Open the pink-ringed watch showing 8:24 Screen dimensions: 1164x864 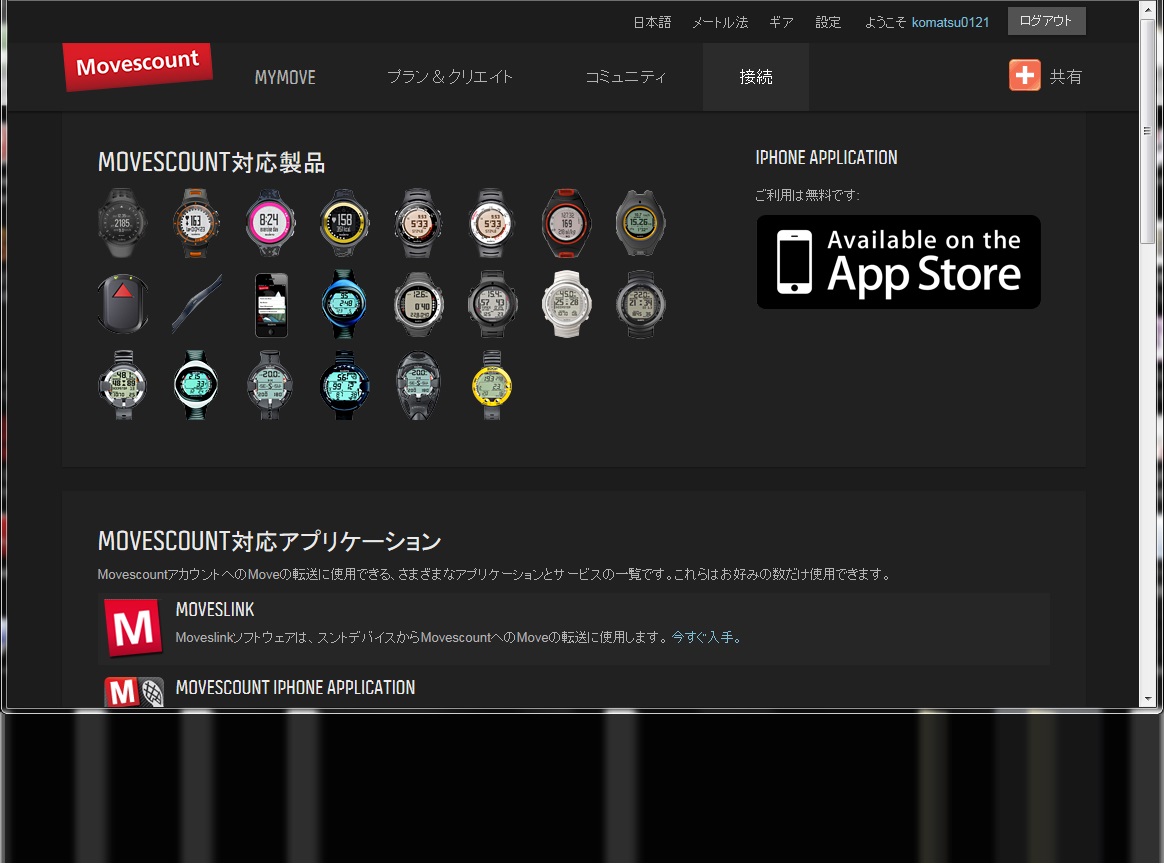point(270,223)
